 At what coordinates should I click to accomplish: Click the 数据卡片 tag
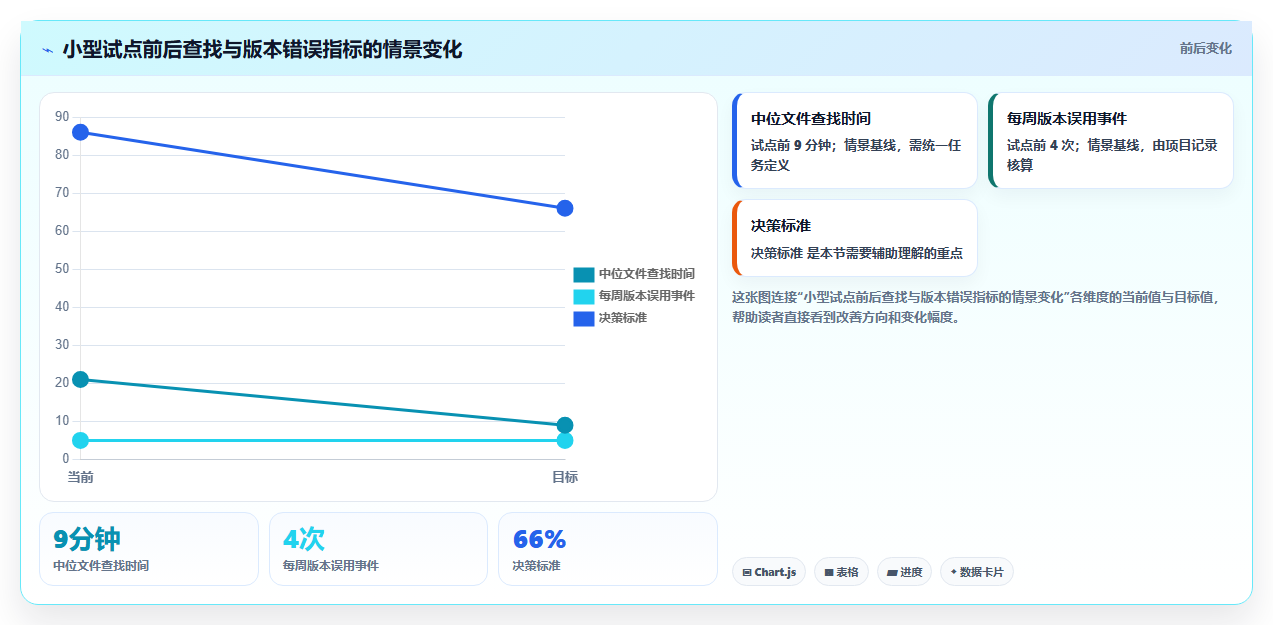(977, 572)
